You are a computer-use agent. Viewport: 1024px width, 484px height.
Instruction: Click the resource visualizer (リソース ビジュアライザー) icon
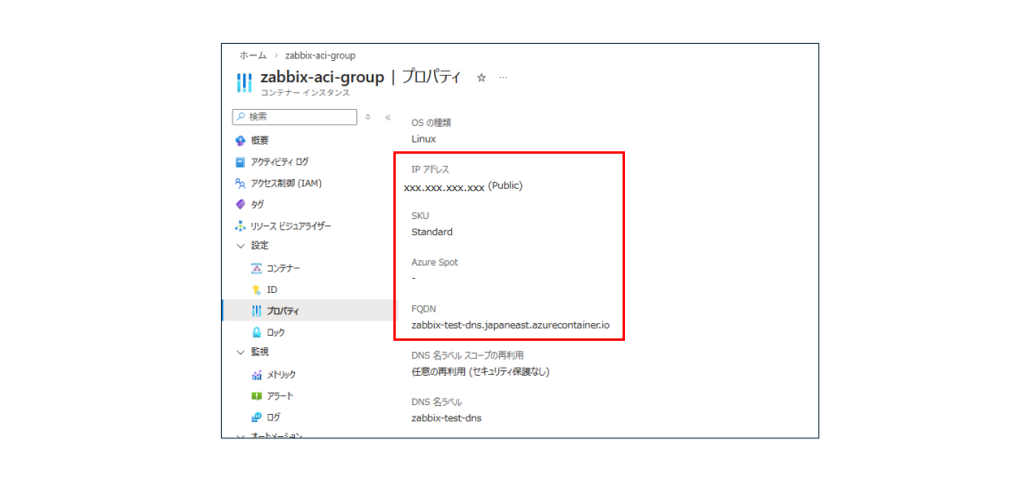pos(240,226)
